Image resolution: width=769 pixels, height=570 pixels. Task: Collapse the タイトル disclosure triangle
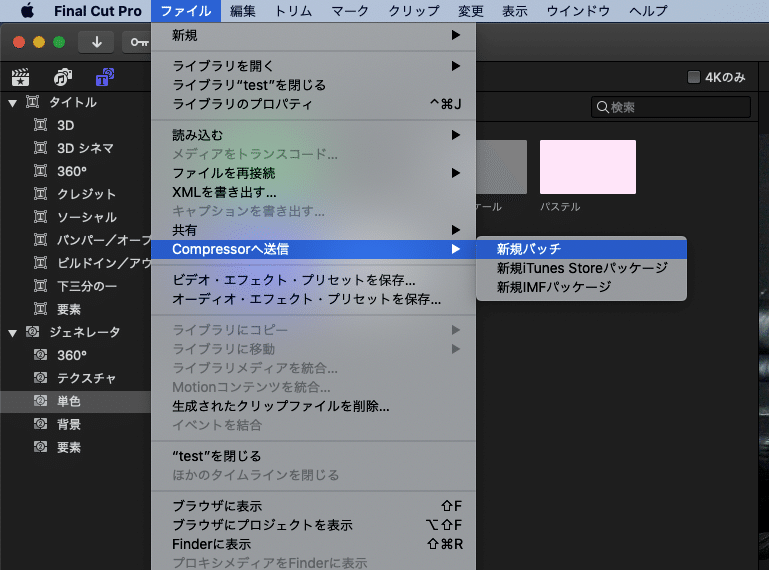(13, 103)
